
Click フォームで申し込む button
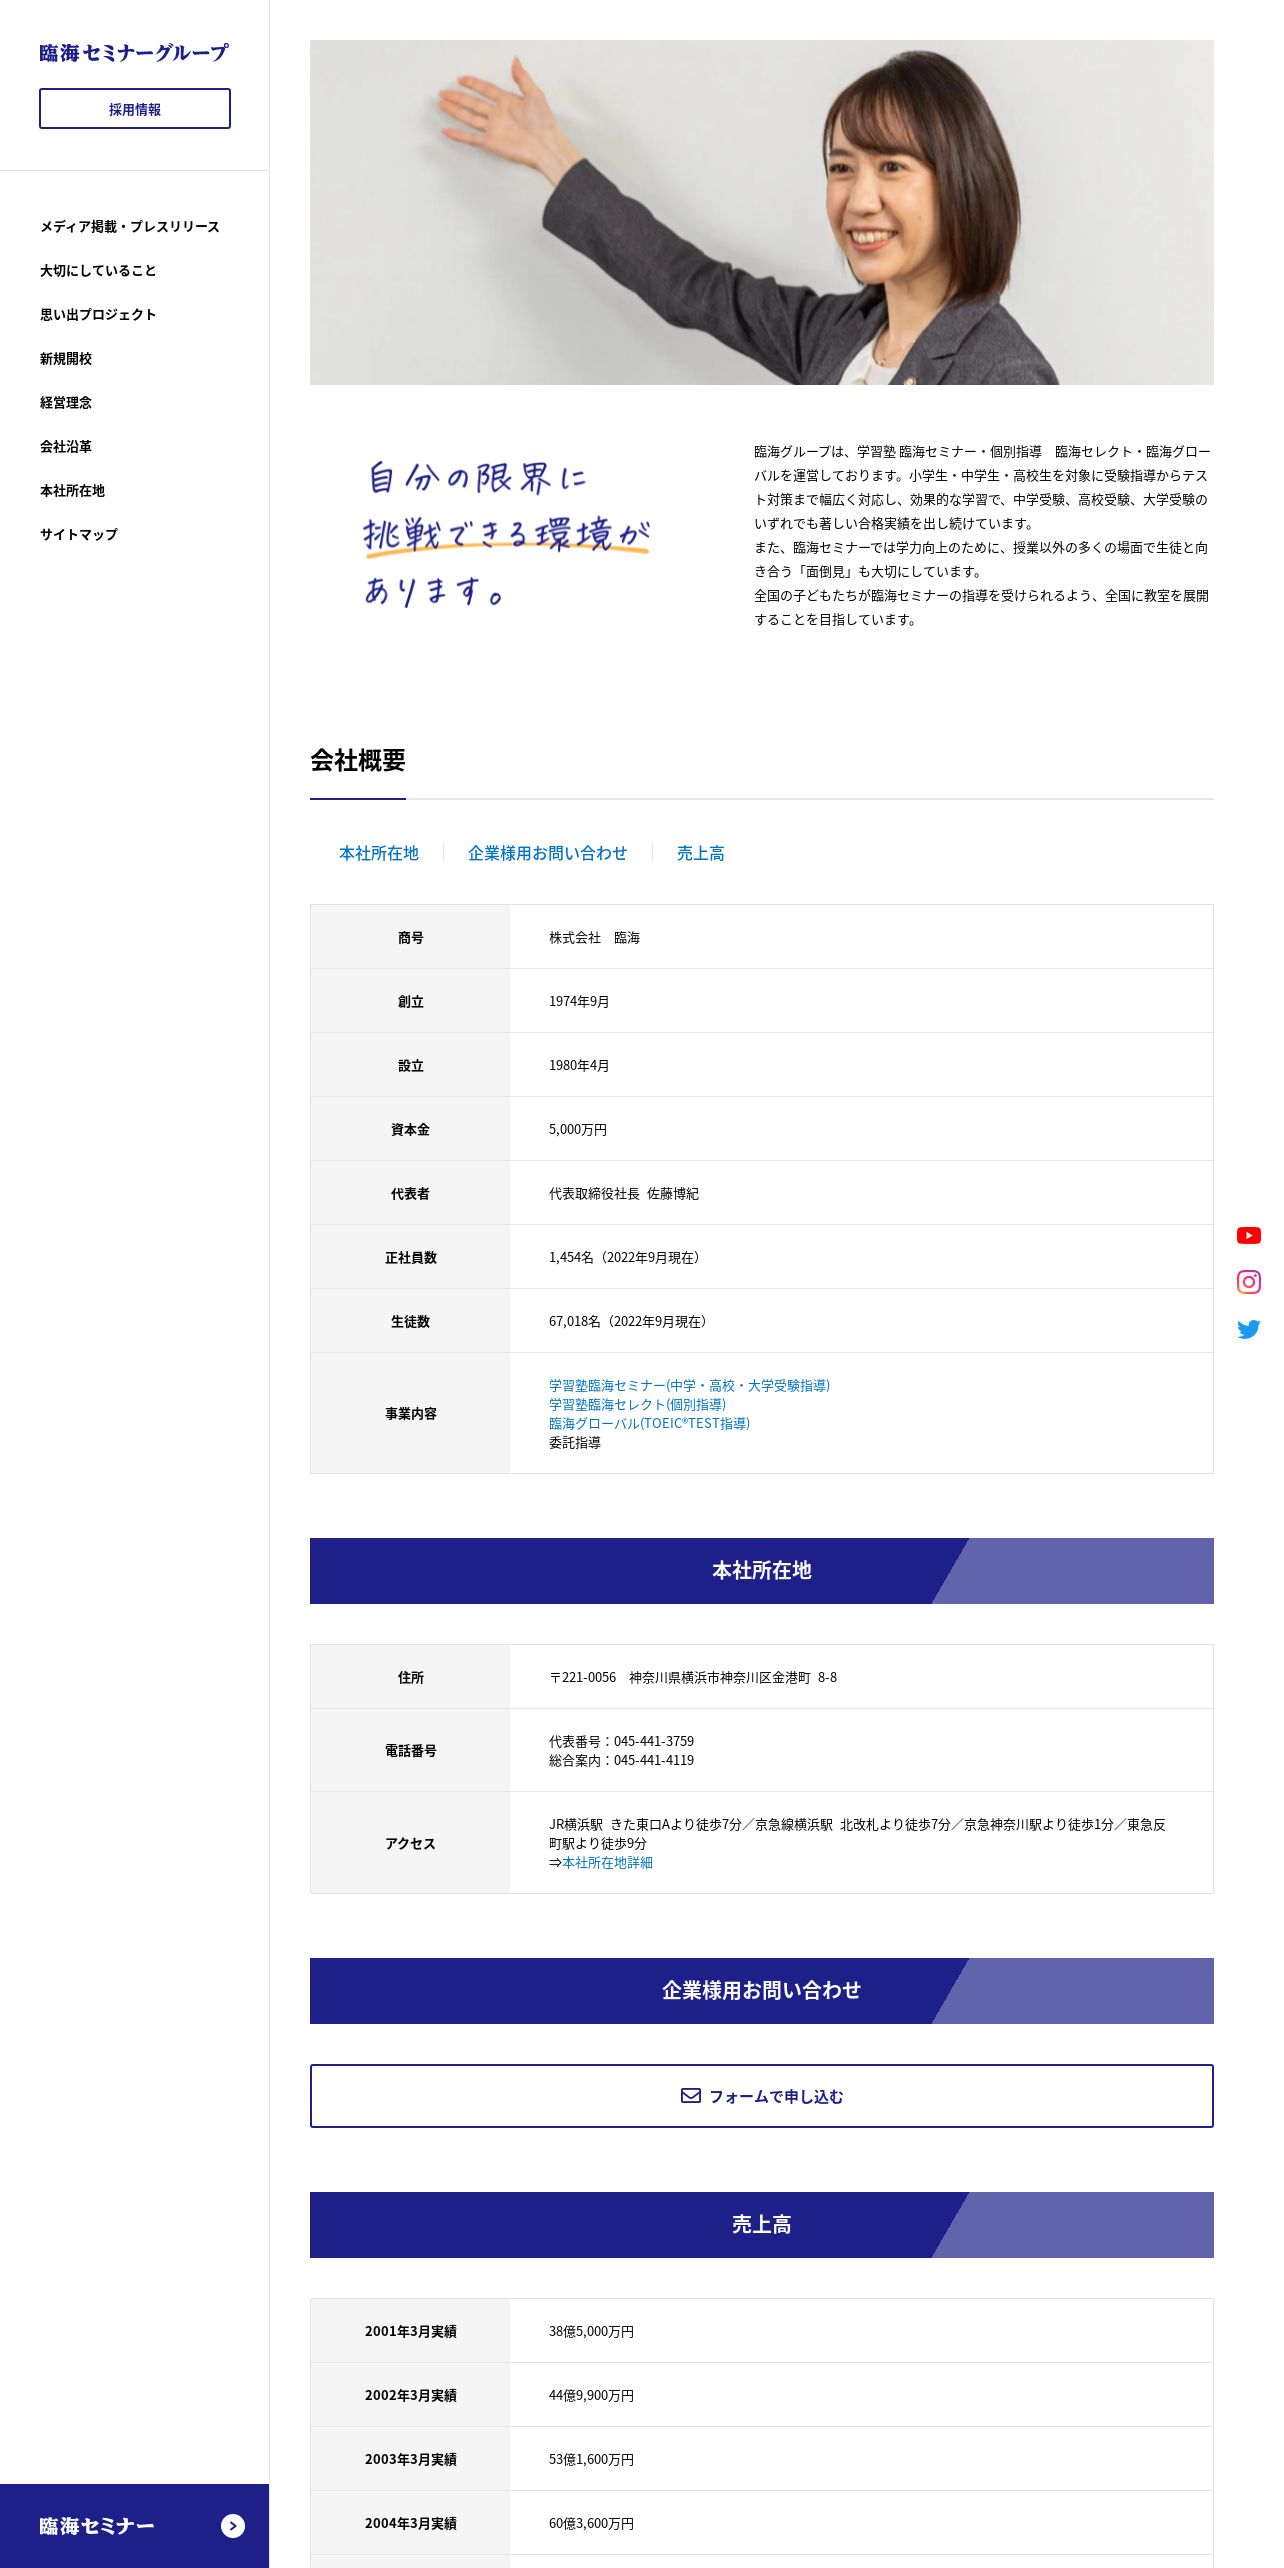(x=761, y=2096)
